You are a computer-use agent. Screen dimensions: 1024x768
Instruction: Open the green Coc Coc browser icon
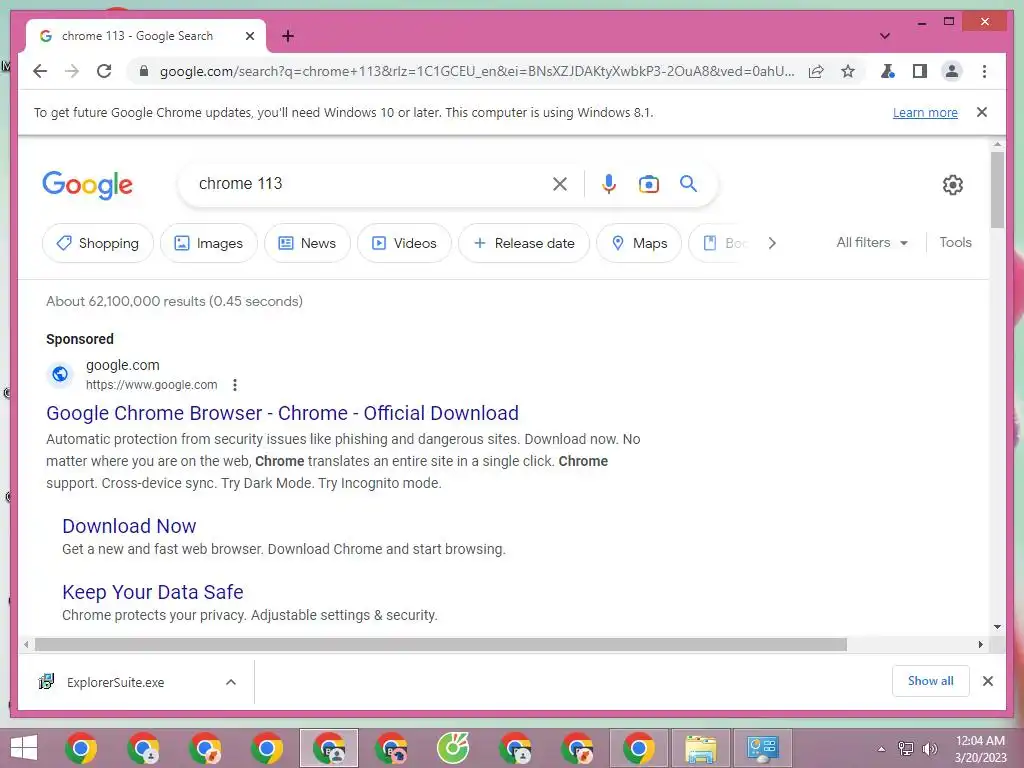click(453, 748)
